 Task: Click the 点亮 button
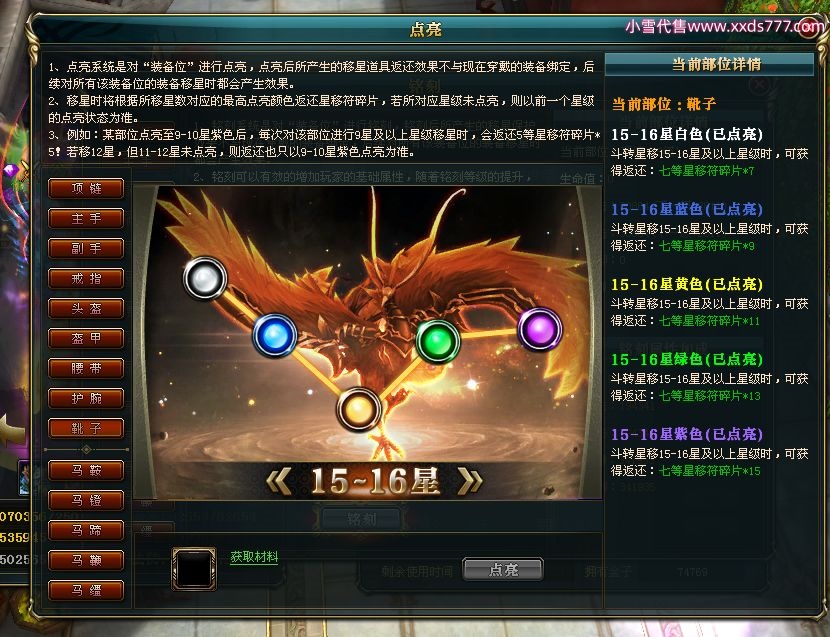pos(503,569)
